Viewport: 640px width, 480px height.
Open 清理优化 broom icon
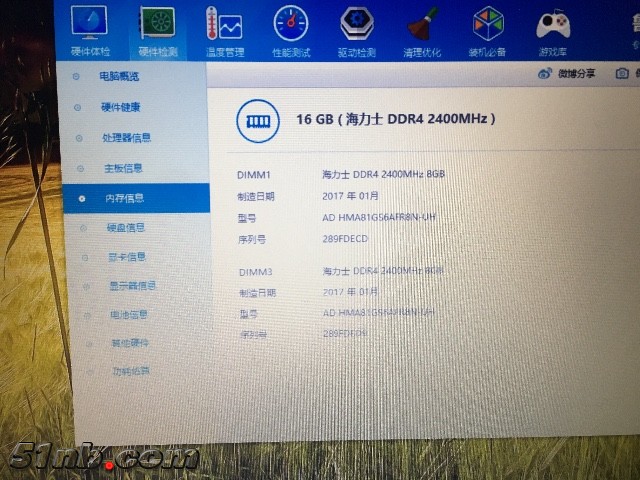point(422,24)
